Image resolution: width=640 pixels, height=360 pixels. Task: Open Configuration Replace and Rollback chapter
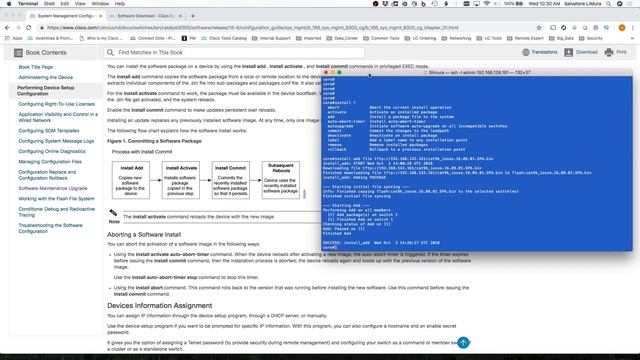point(47,175)
